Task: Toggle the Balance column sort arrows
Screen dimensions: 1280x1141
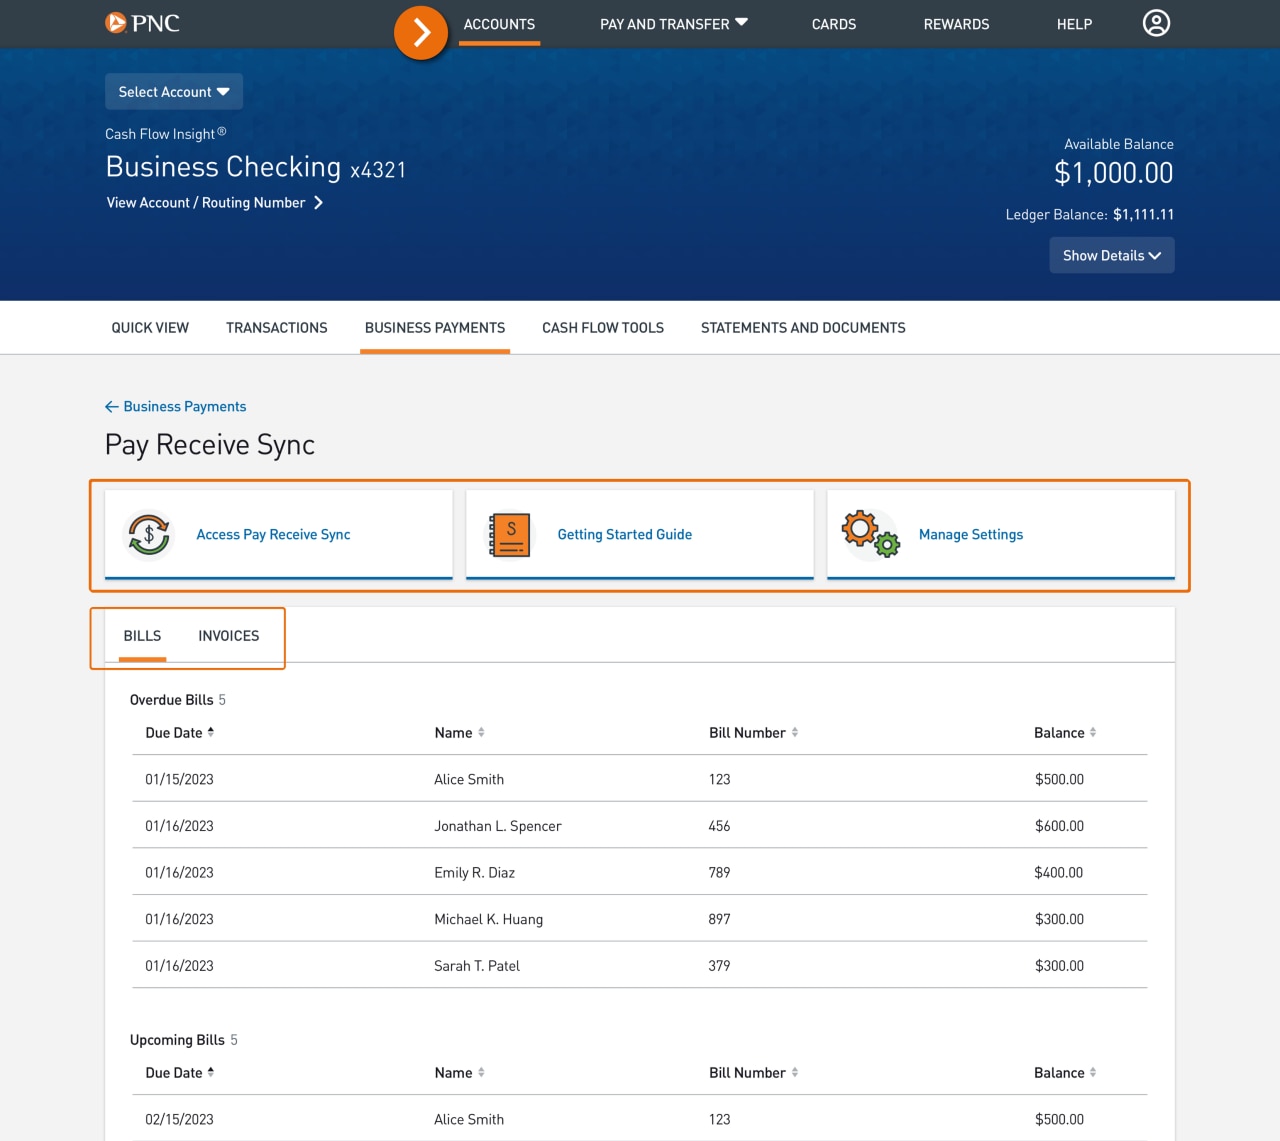Action: point(1095,732)
